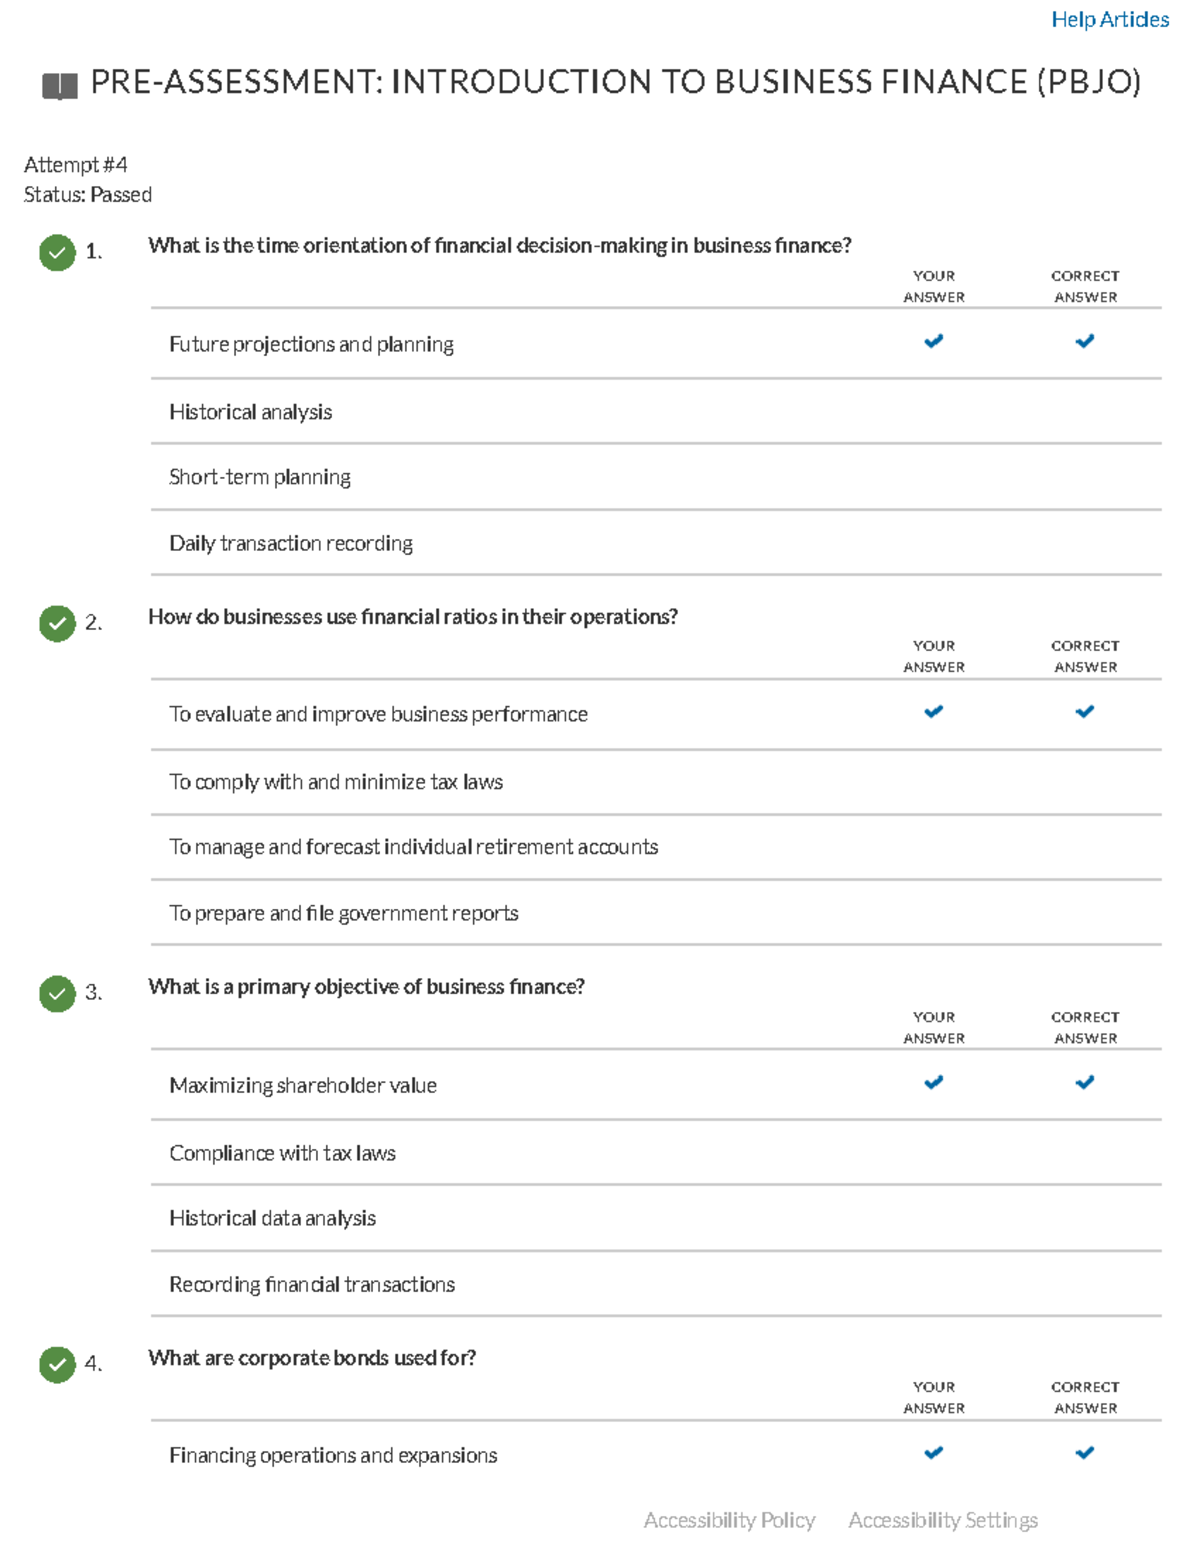Screen dimensions: 1200x1553
Task: Click the green check icon for question 2
Action: pos(58,624)
